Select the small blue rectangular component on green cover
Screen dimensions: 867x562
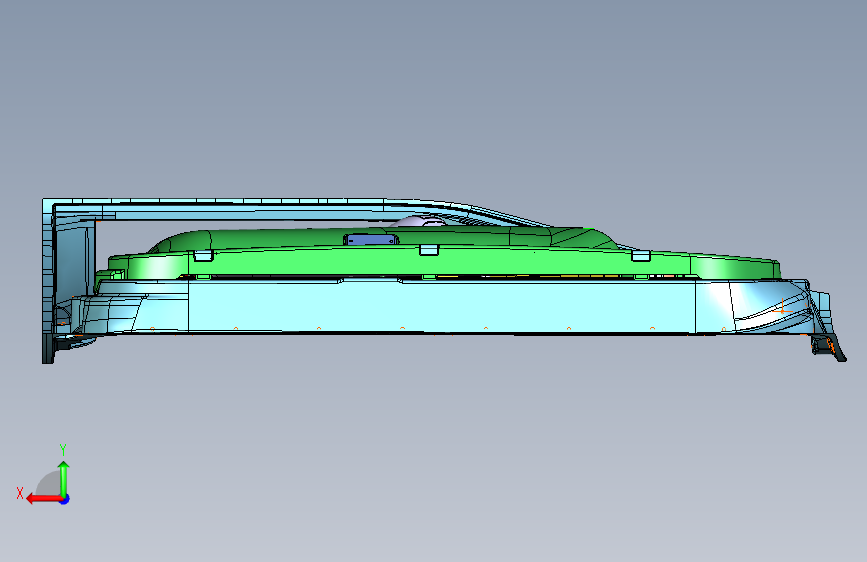tap(370, 240)
